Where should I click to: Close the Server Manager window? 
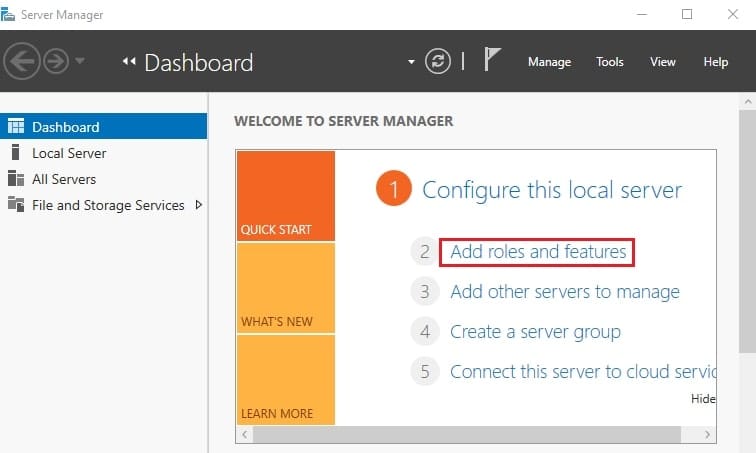tap(732, 14)
